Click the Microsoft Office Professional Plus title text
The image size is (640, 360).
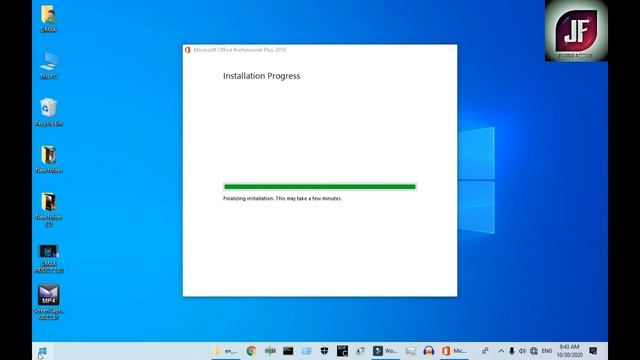pos(240,50)
